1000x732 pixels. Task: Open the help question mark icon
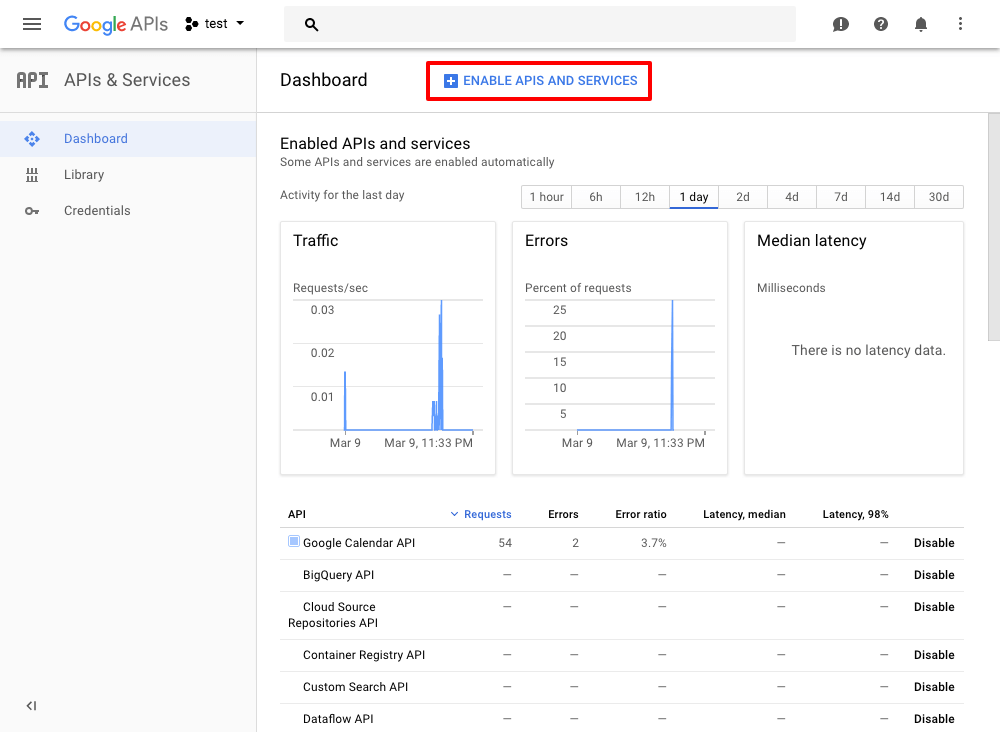[881, 24]
